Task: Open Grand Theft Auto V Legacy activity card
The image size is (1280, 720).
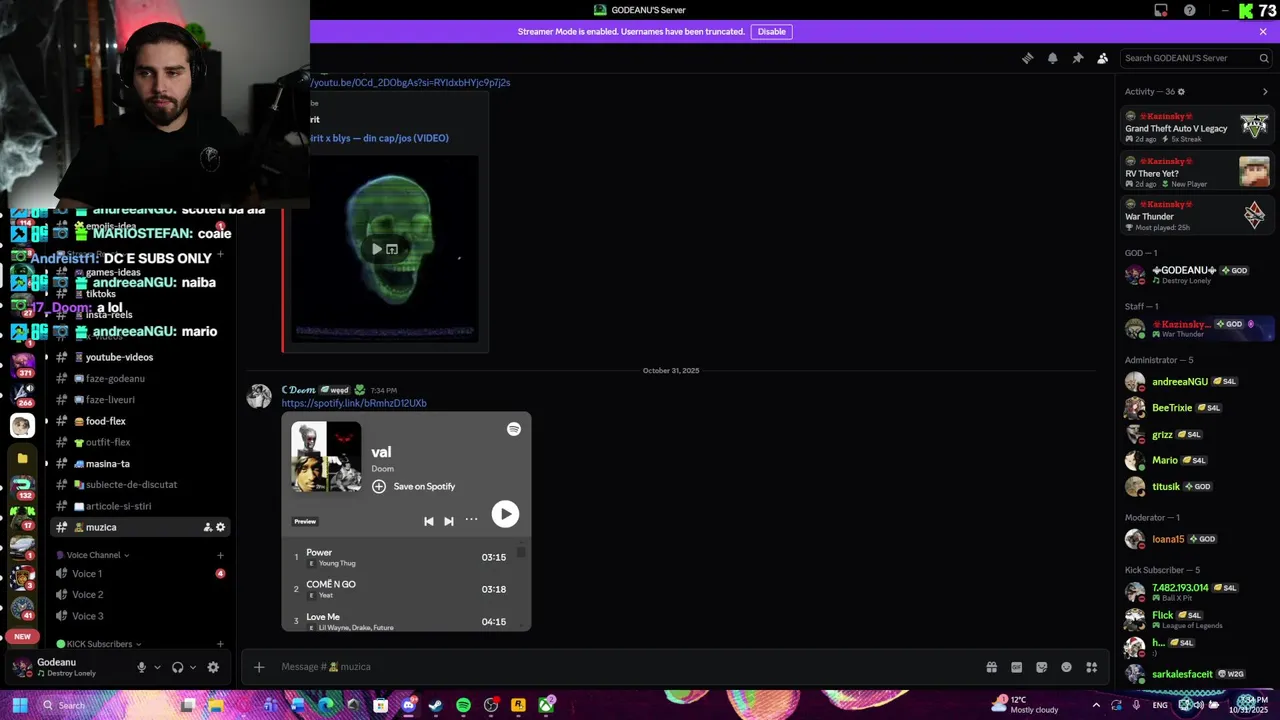Action: (x=1197, y=127)
